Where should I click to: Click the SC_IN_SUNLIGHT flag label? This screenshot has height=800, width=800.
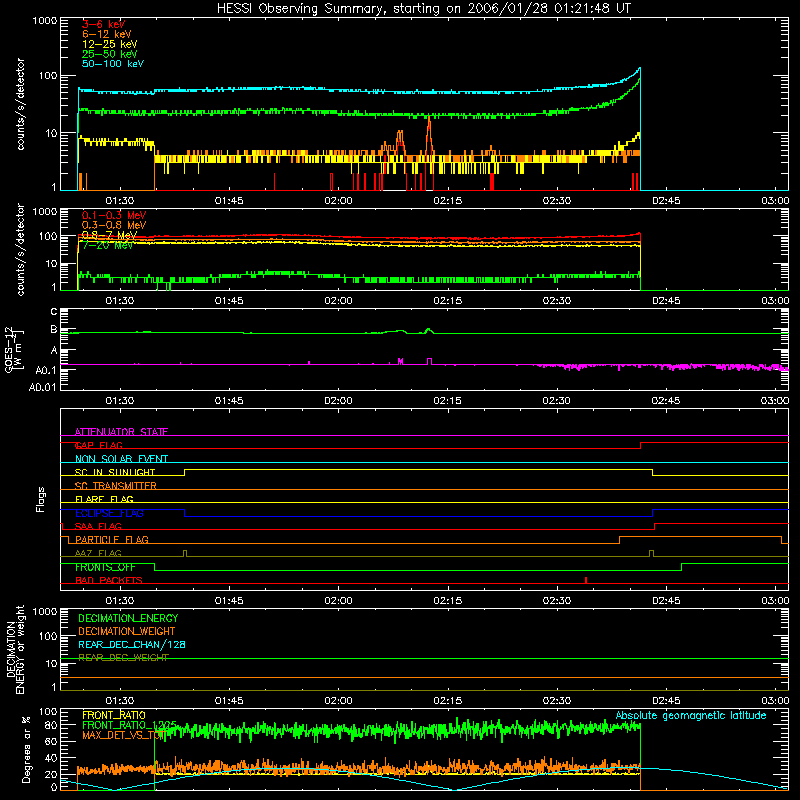tap(115, 472)
